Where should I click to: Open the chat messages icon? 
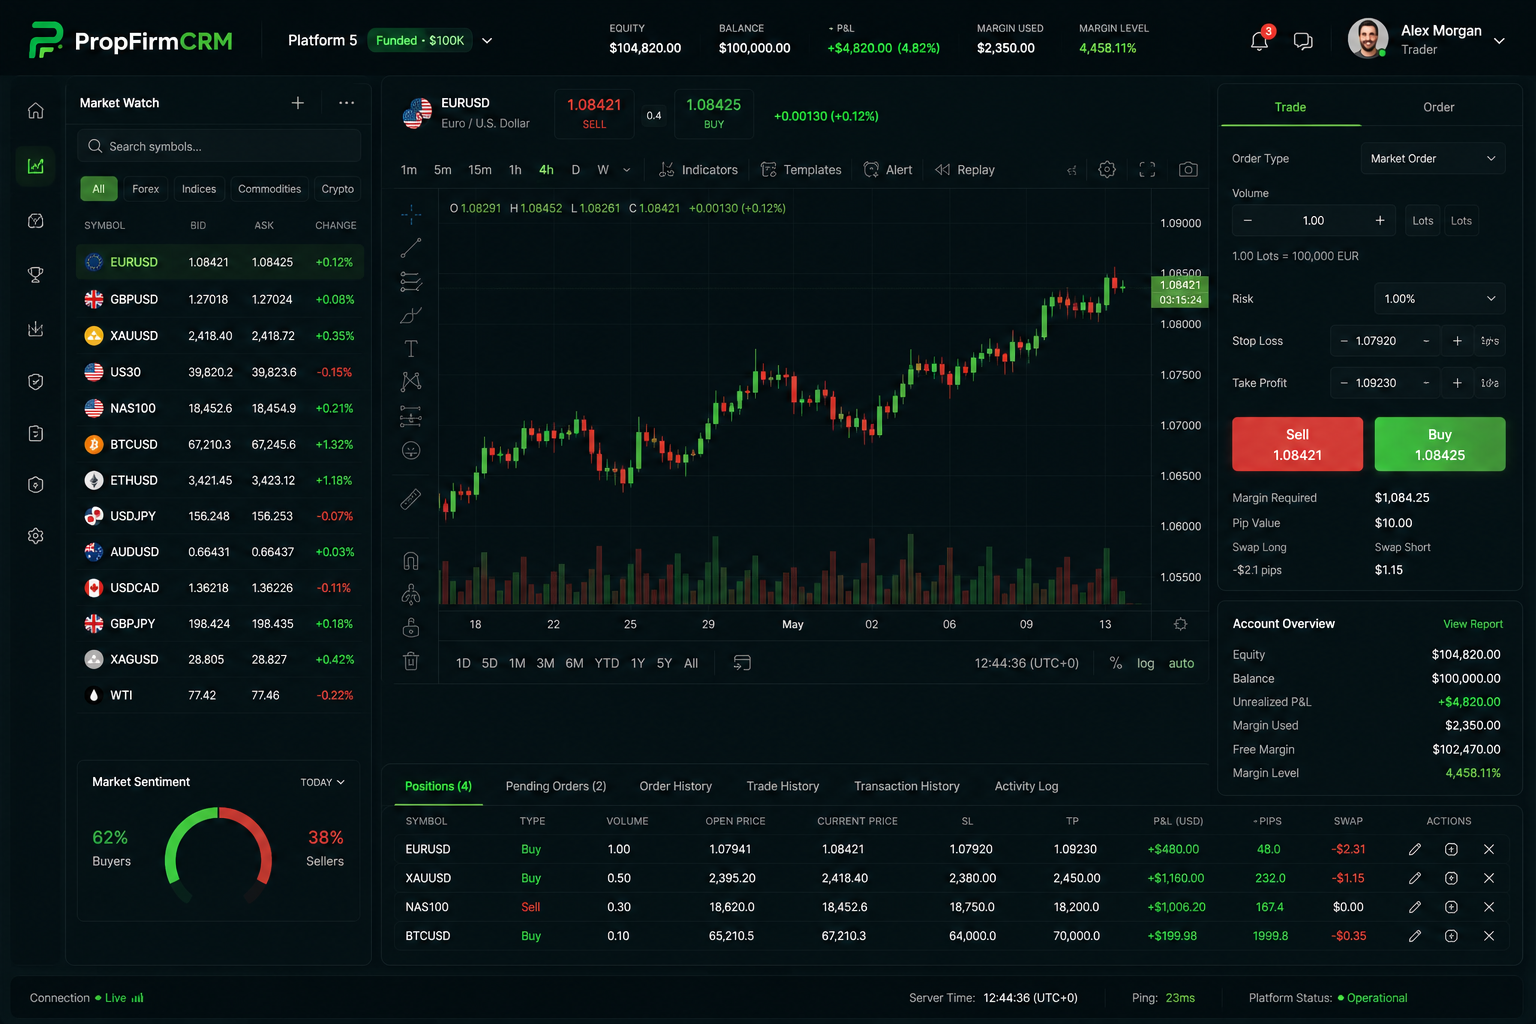click(x=1303, y=41)
